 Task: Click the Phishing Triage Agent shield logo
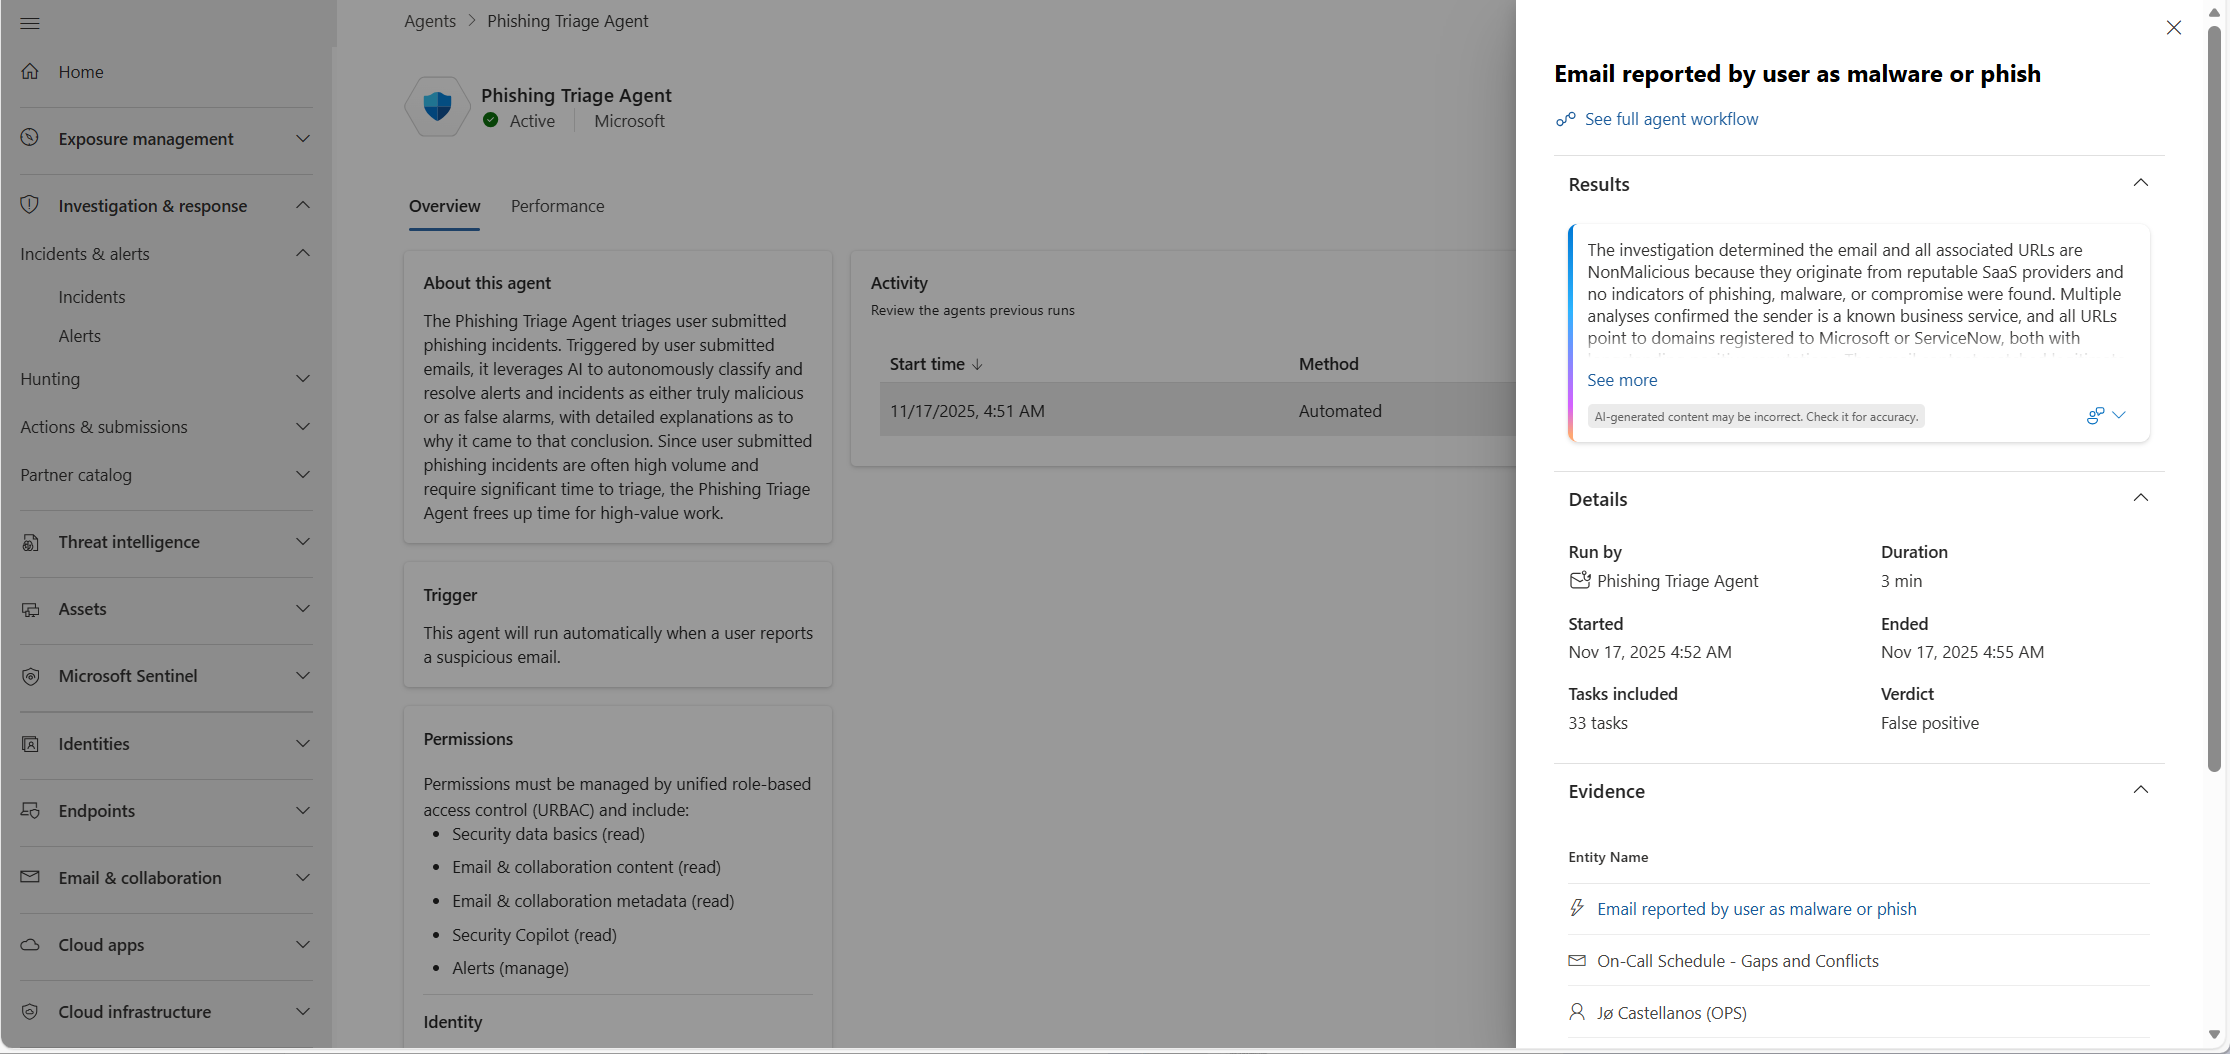click(x=437, y=106)
